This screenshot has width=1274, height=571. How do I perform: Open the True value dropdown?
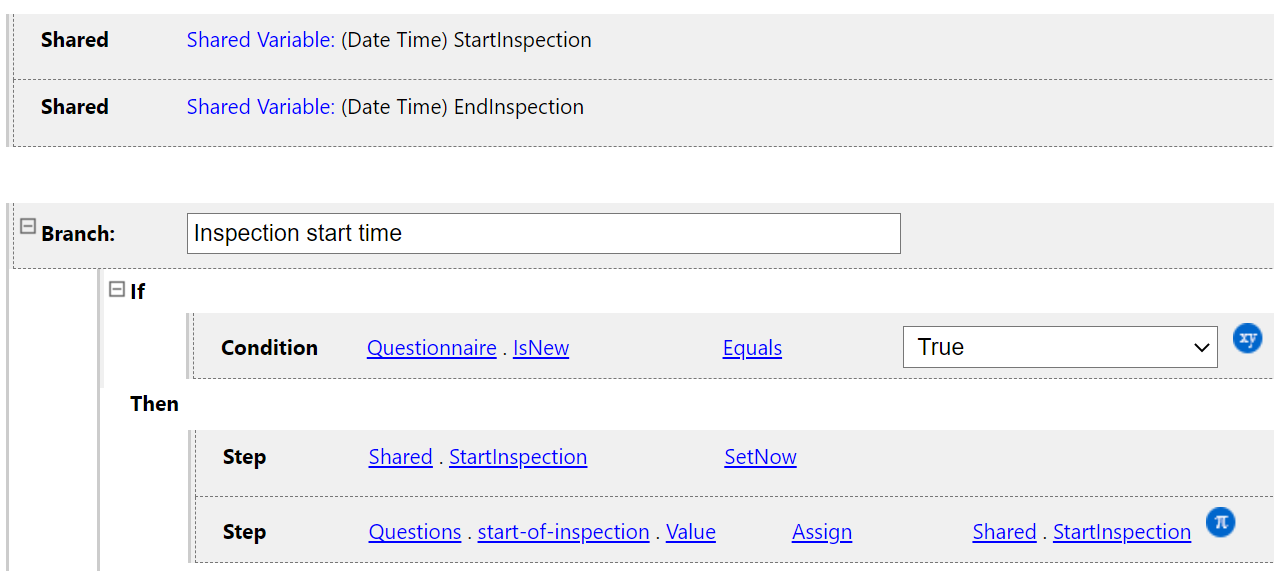pos(1060,347)
